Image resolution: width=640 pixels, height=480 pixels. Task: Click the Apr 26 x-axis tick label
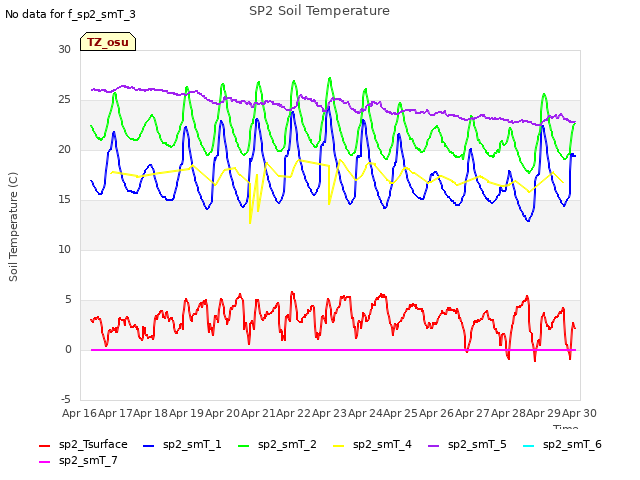coord(436,413)
